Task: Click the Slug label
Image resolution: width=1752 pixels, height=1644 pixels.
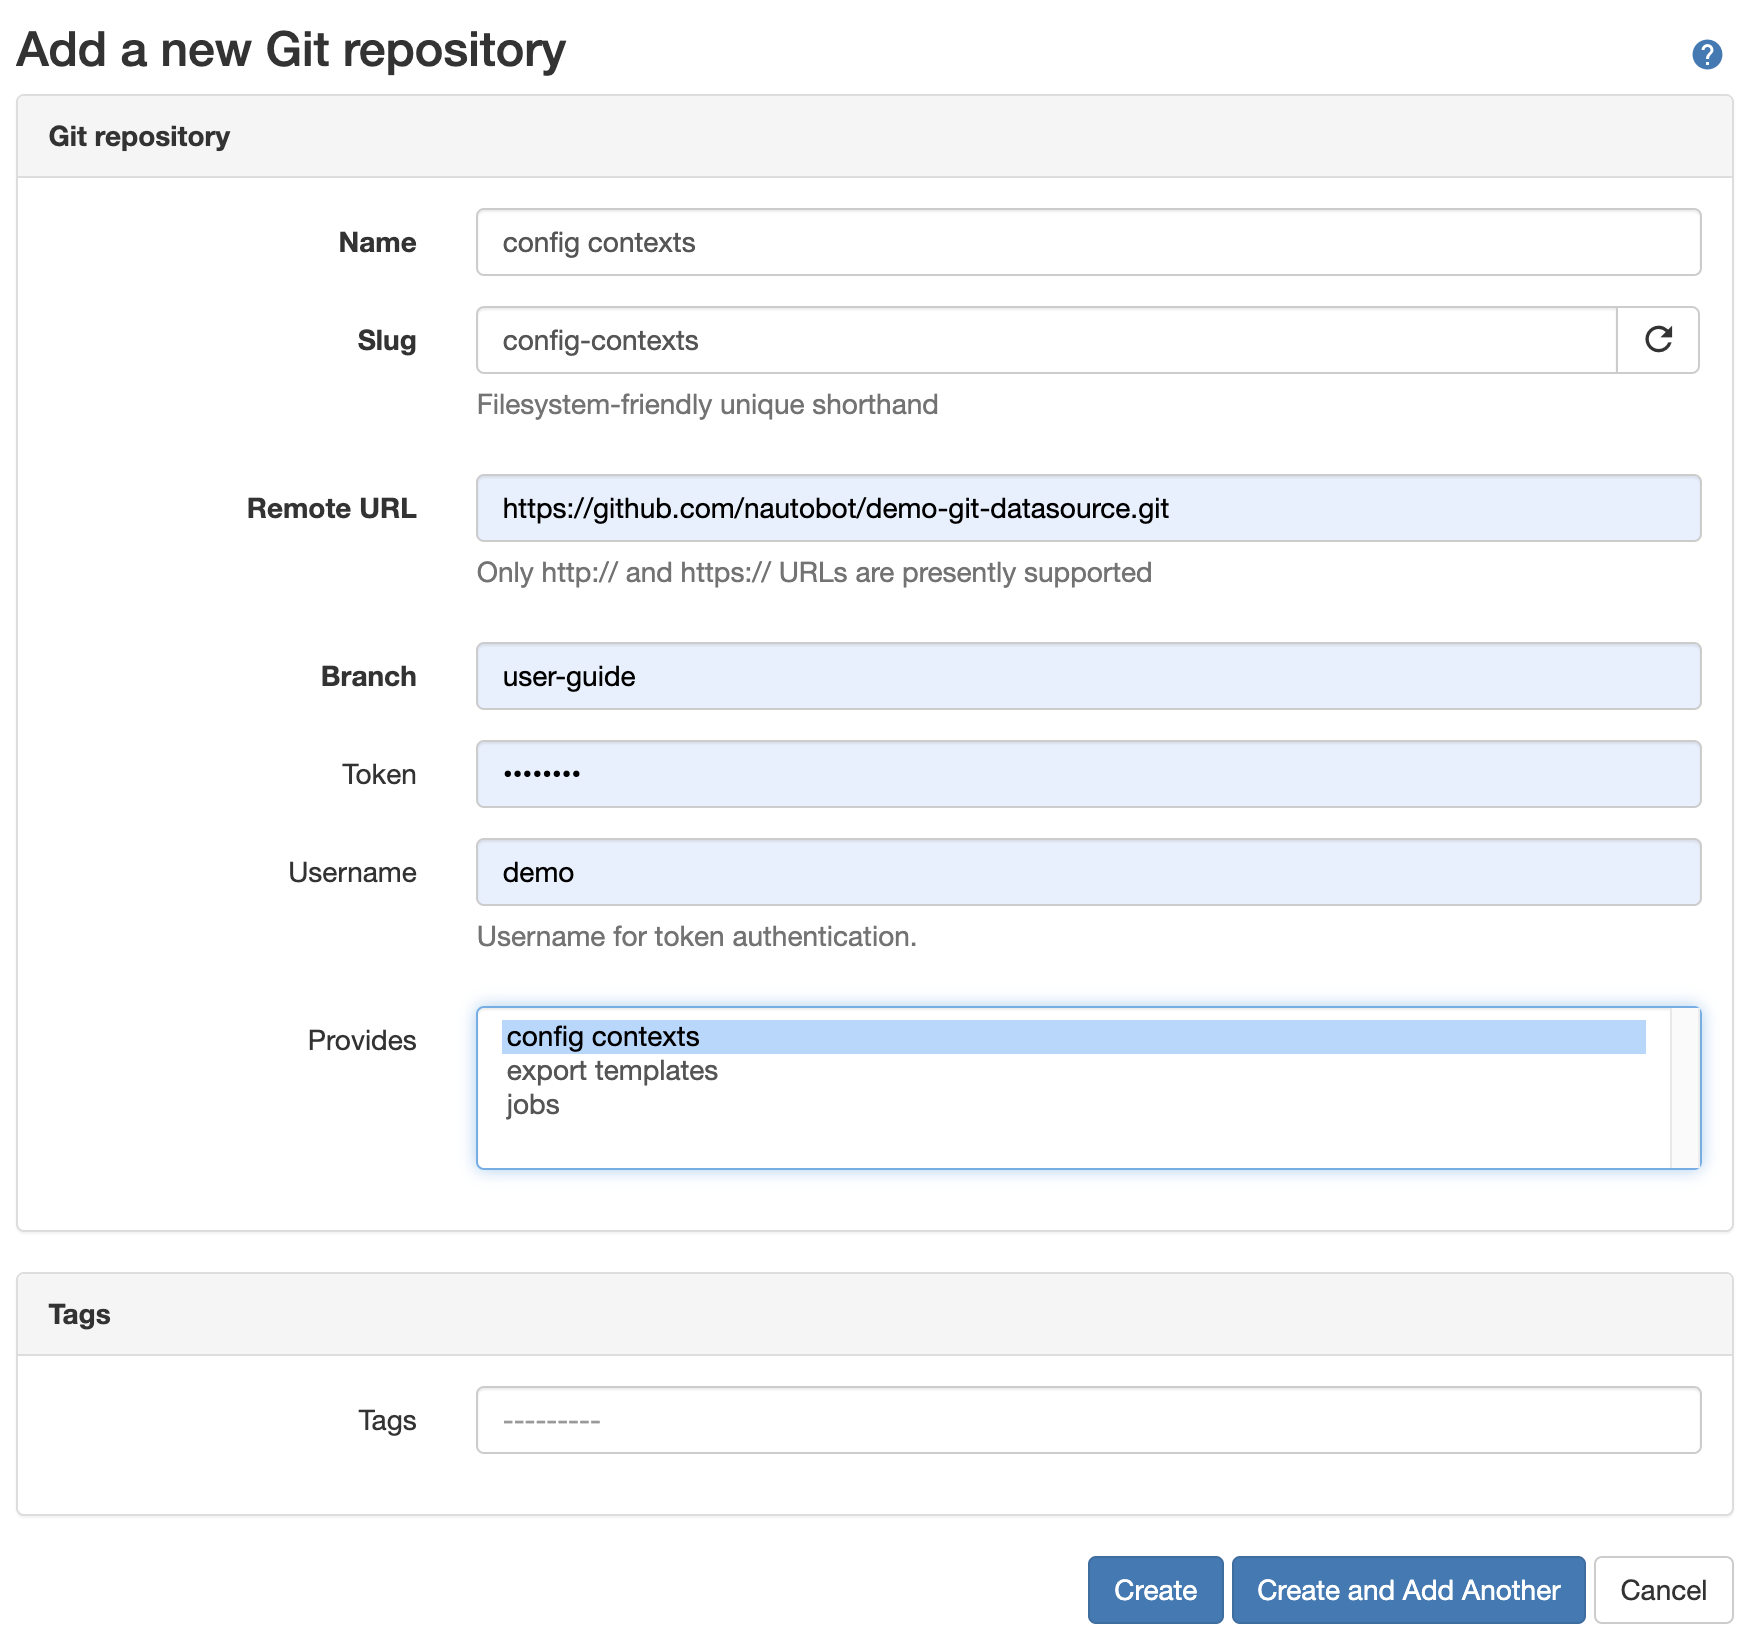Action: tap(386, 340)
